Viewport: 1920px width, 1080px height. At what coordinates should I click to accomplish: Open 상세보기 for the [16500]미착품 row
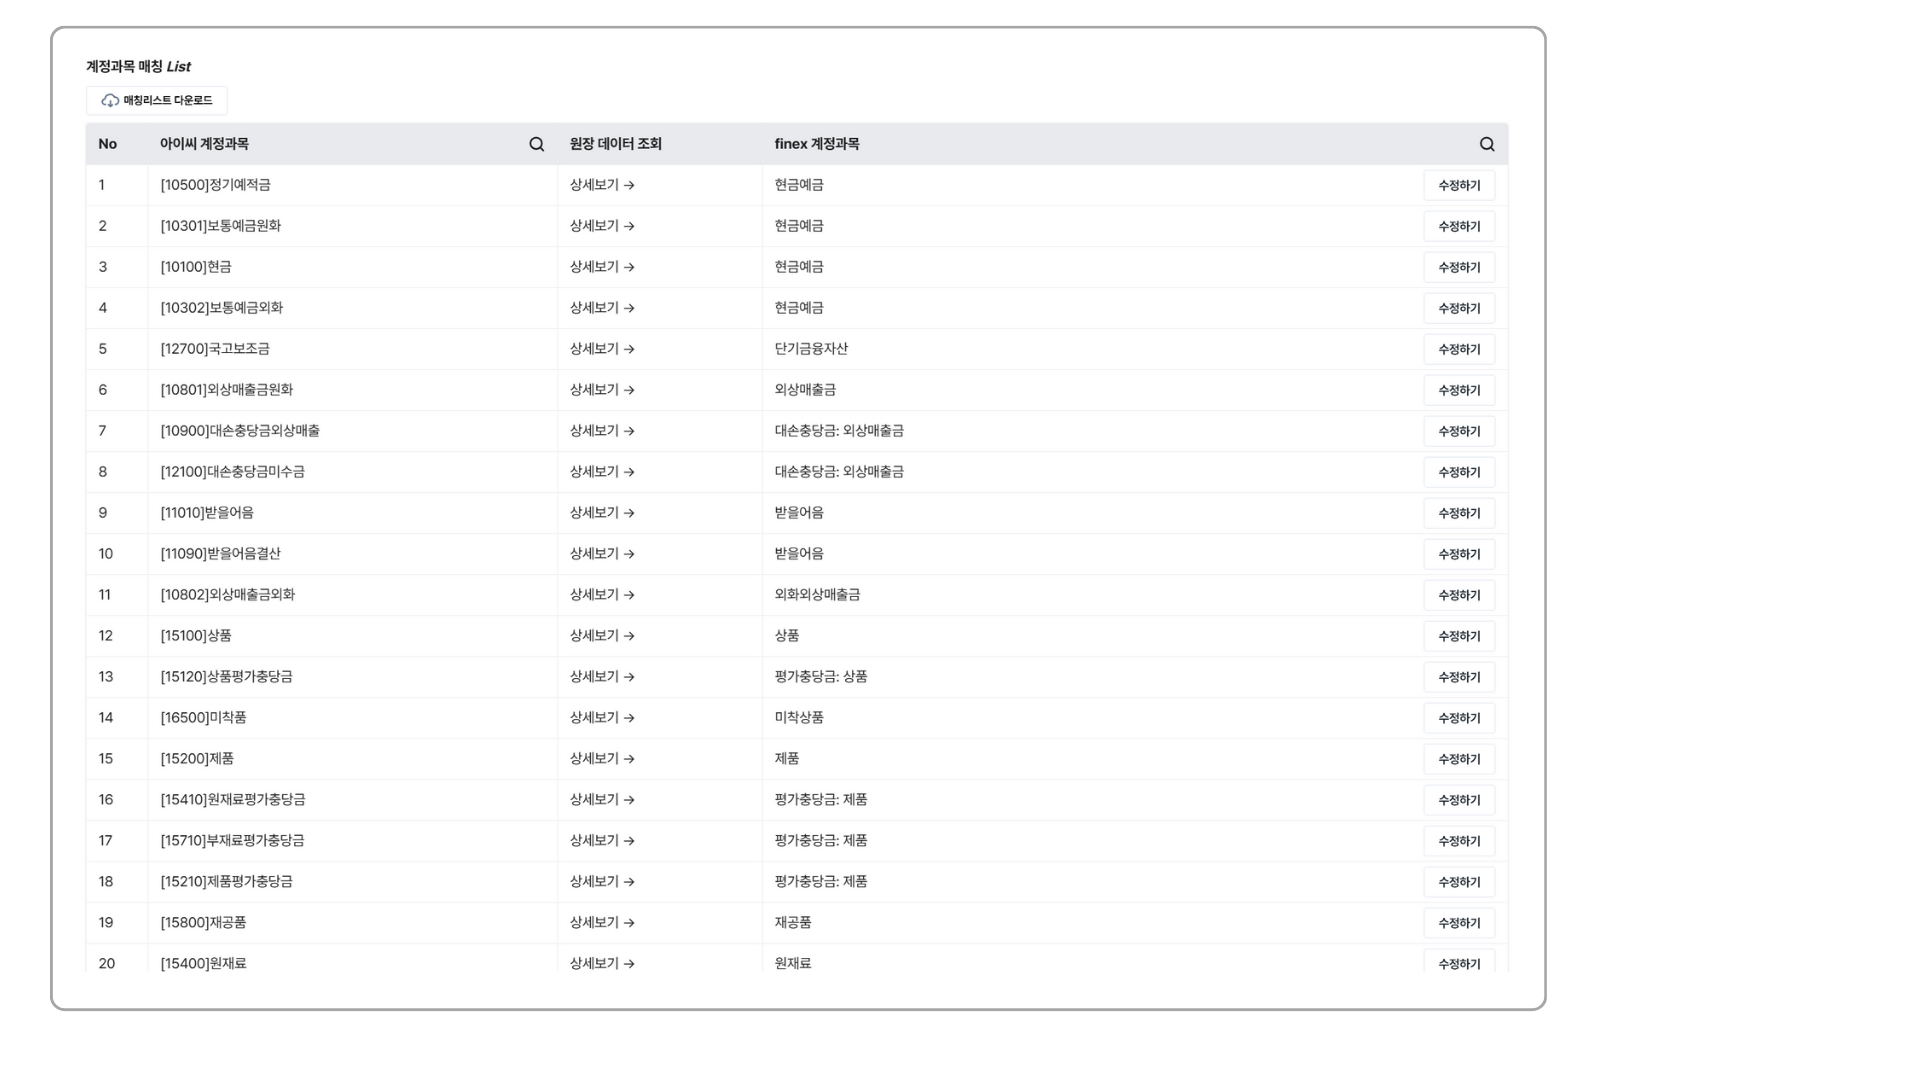602,718
